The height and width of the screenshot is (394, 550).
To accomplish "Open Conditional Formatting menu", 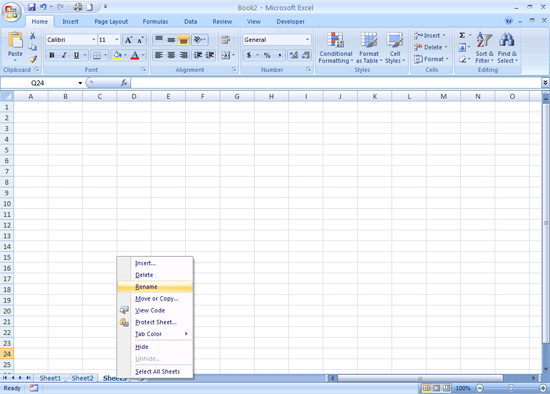I will click(336, 48).
